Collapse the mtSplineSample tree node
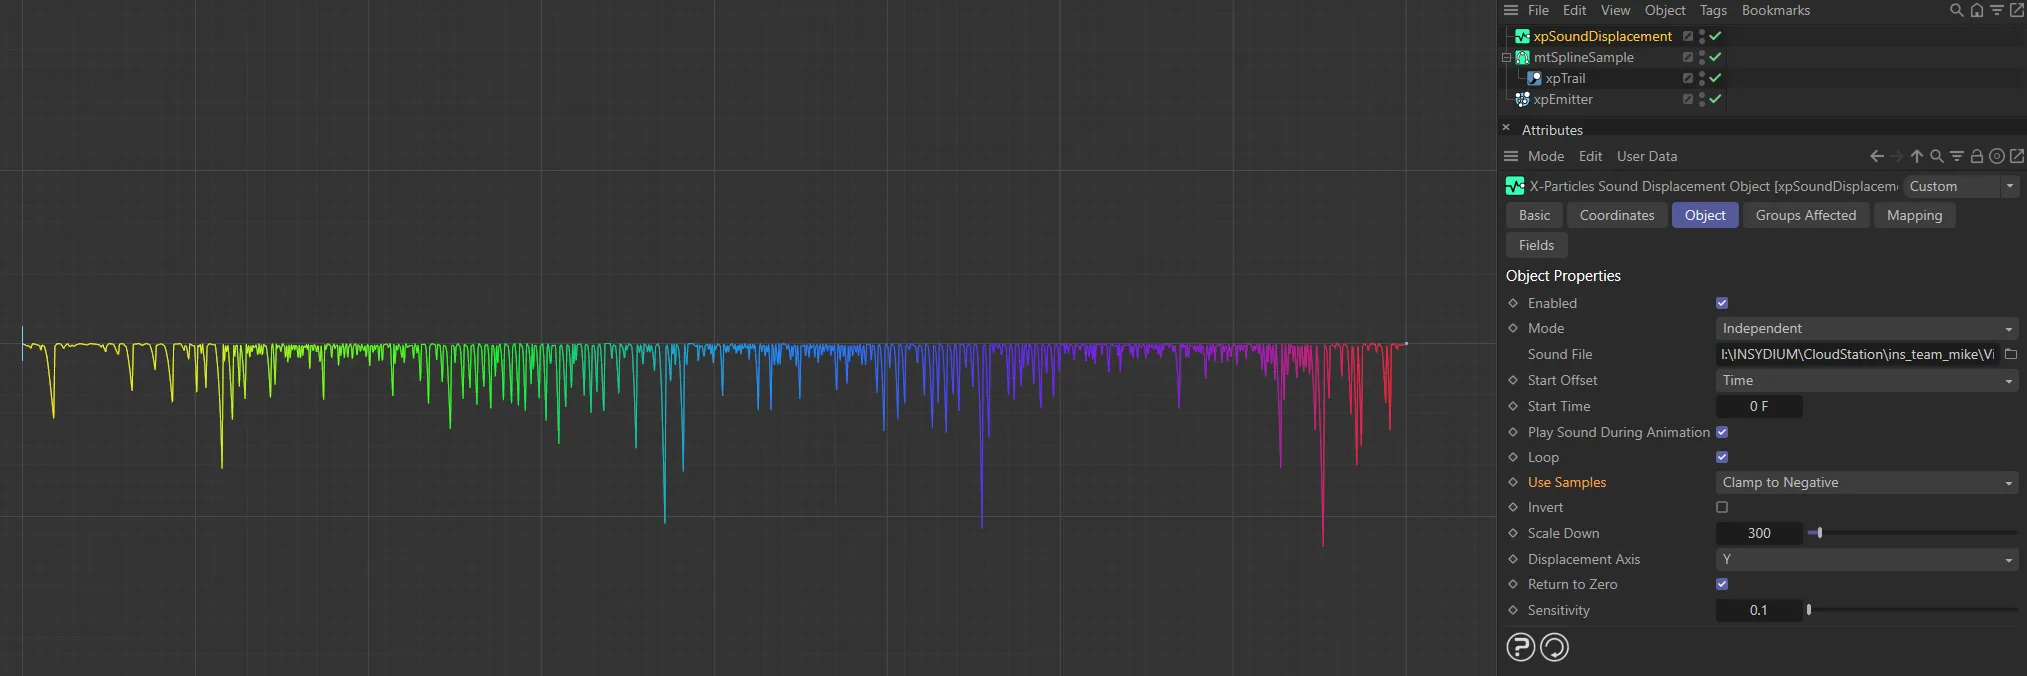Viewport: 2027px width, 676px height. [1506, 57]
